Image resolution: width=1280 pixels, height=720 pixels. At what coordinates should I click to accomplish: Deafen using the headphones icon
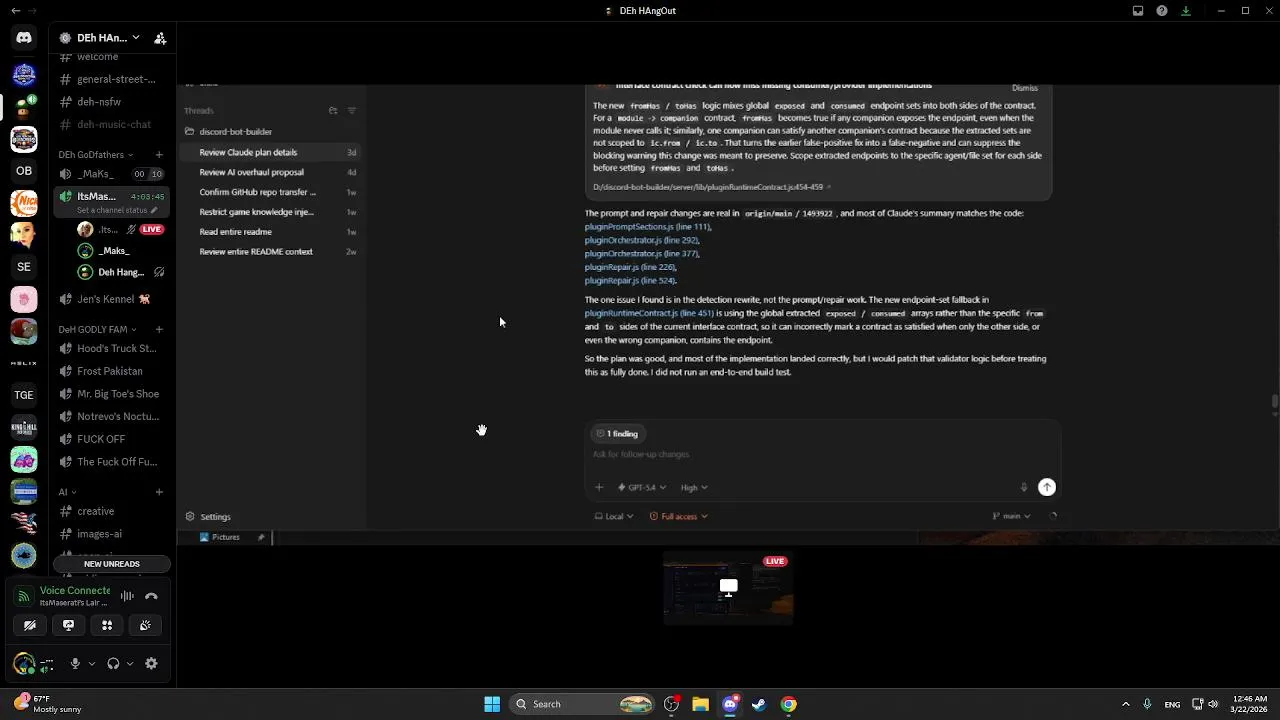(x=113, y=663)
